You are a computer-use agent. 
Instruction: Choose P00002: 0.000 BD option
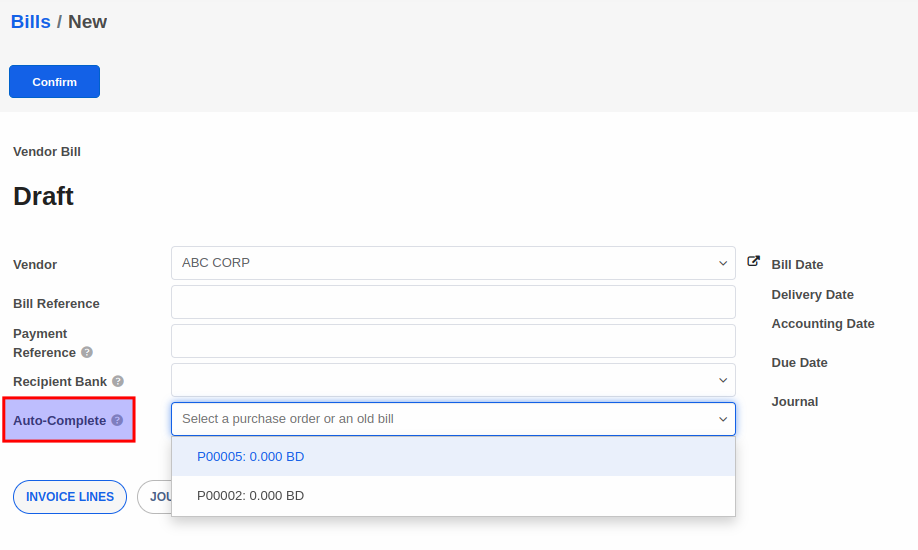coord(251,496)
